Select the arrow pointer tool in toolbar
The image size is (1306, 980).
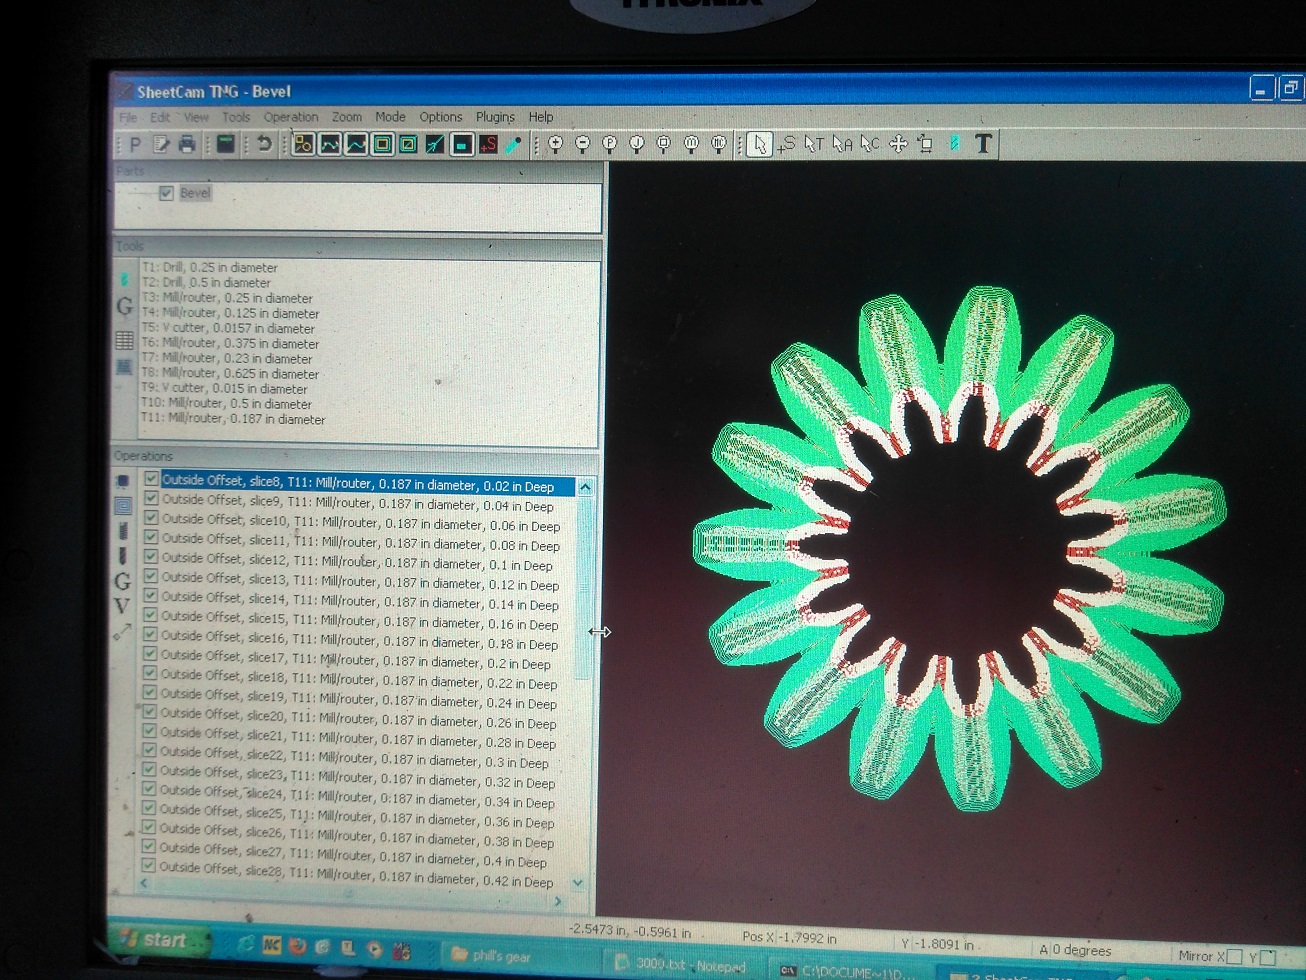[x=759, y=145]
